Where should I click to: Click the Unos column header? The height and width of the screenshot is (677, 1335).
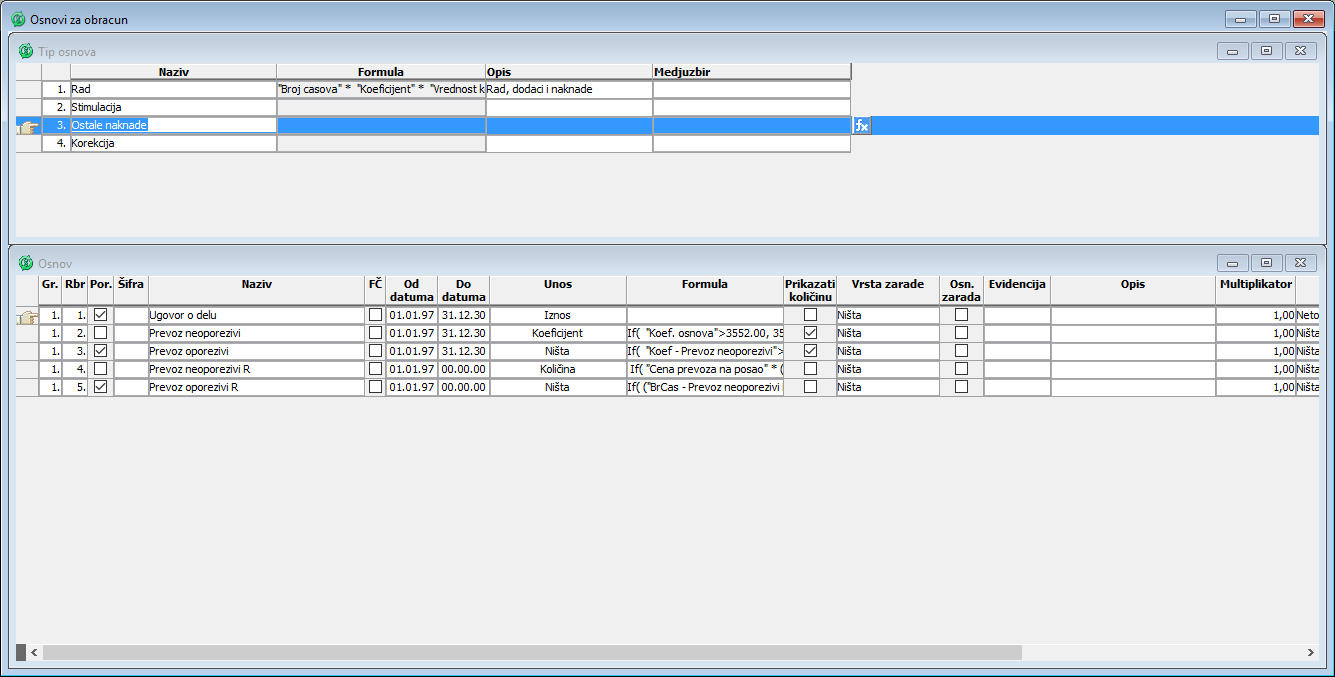[558, 290]
